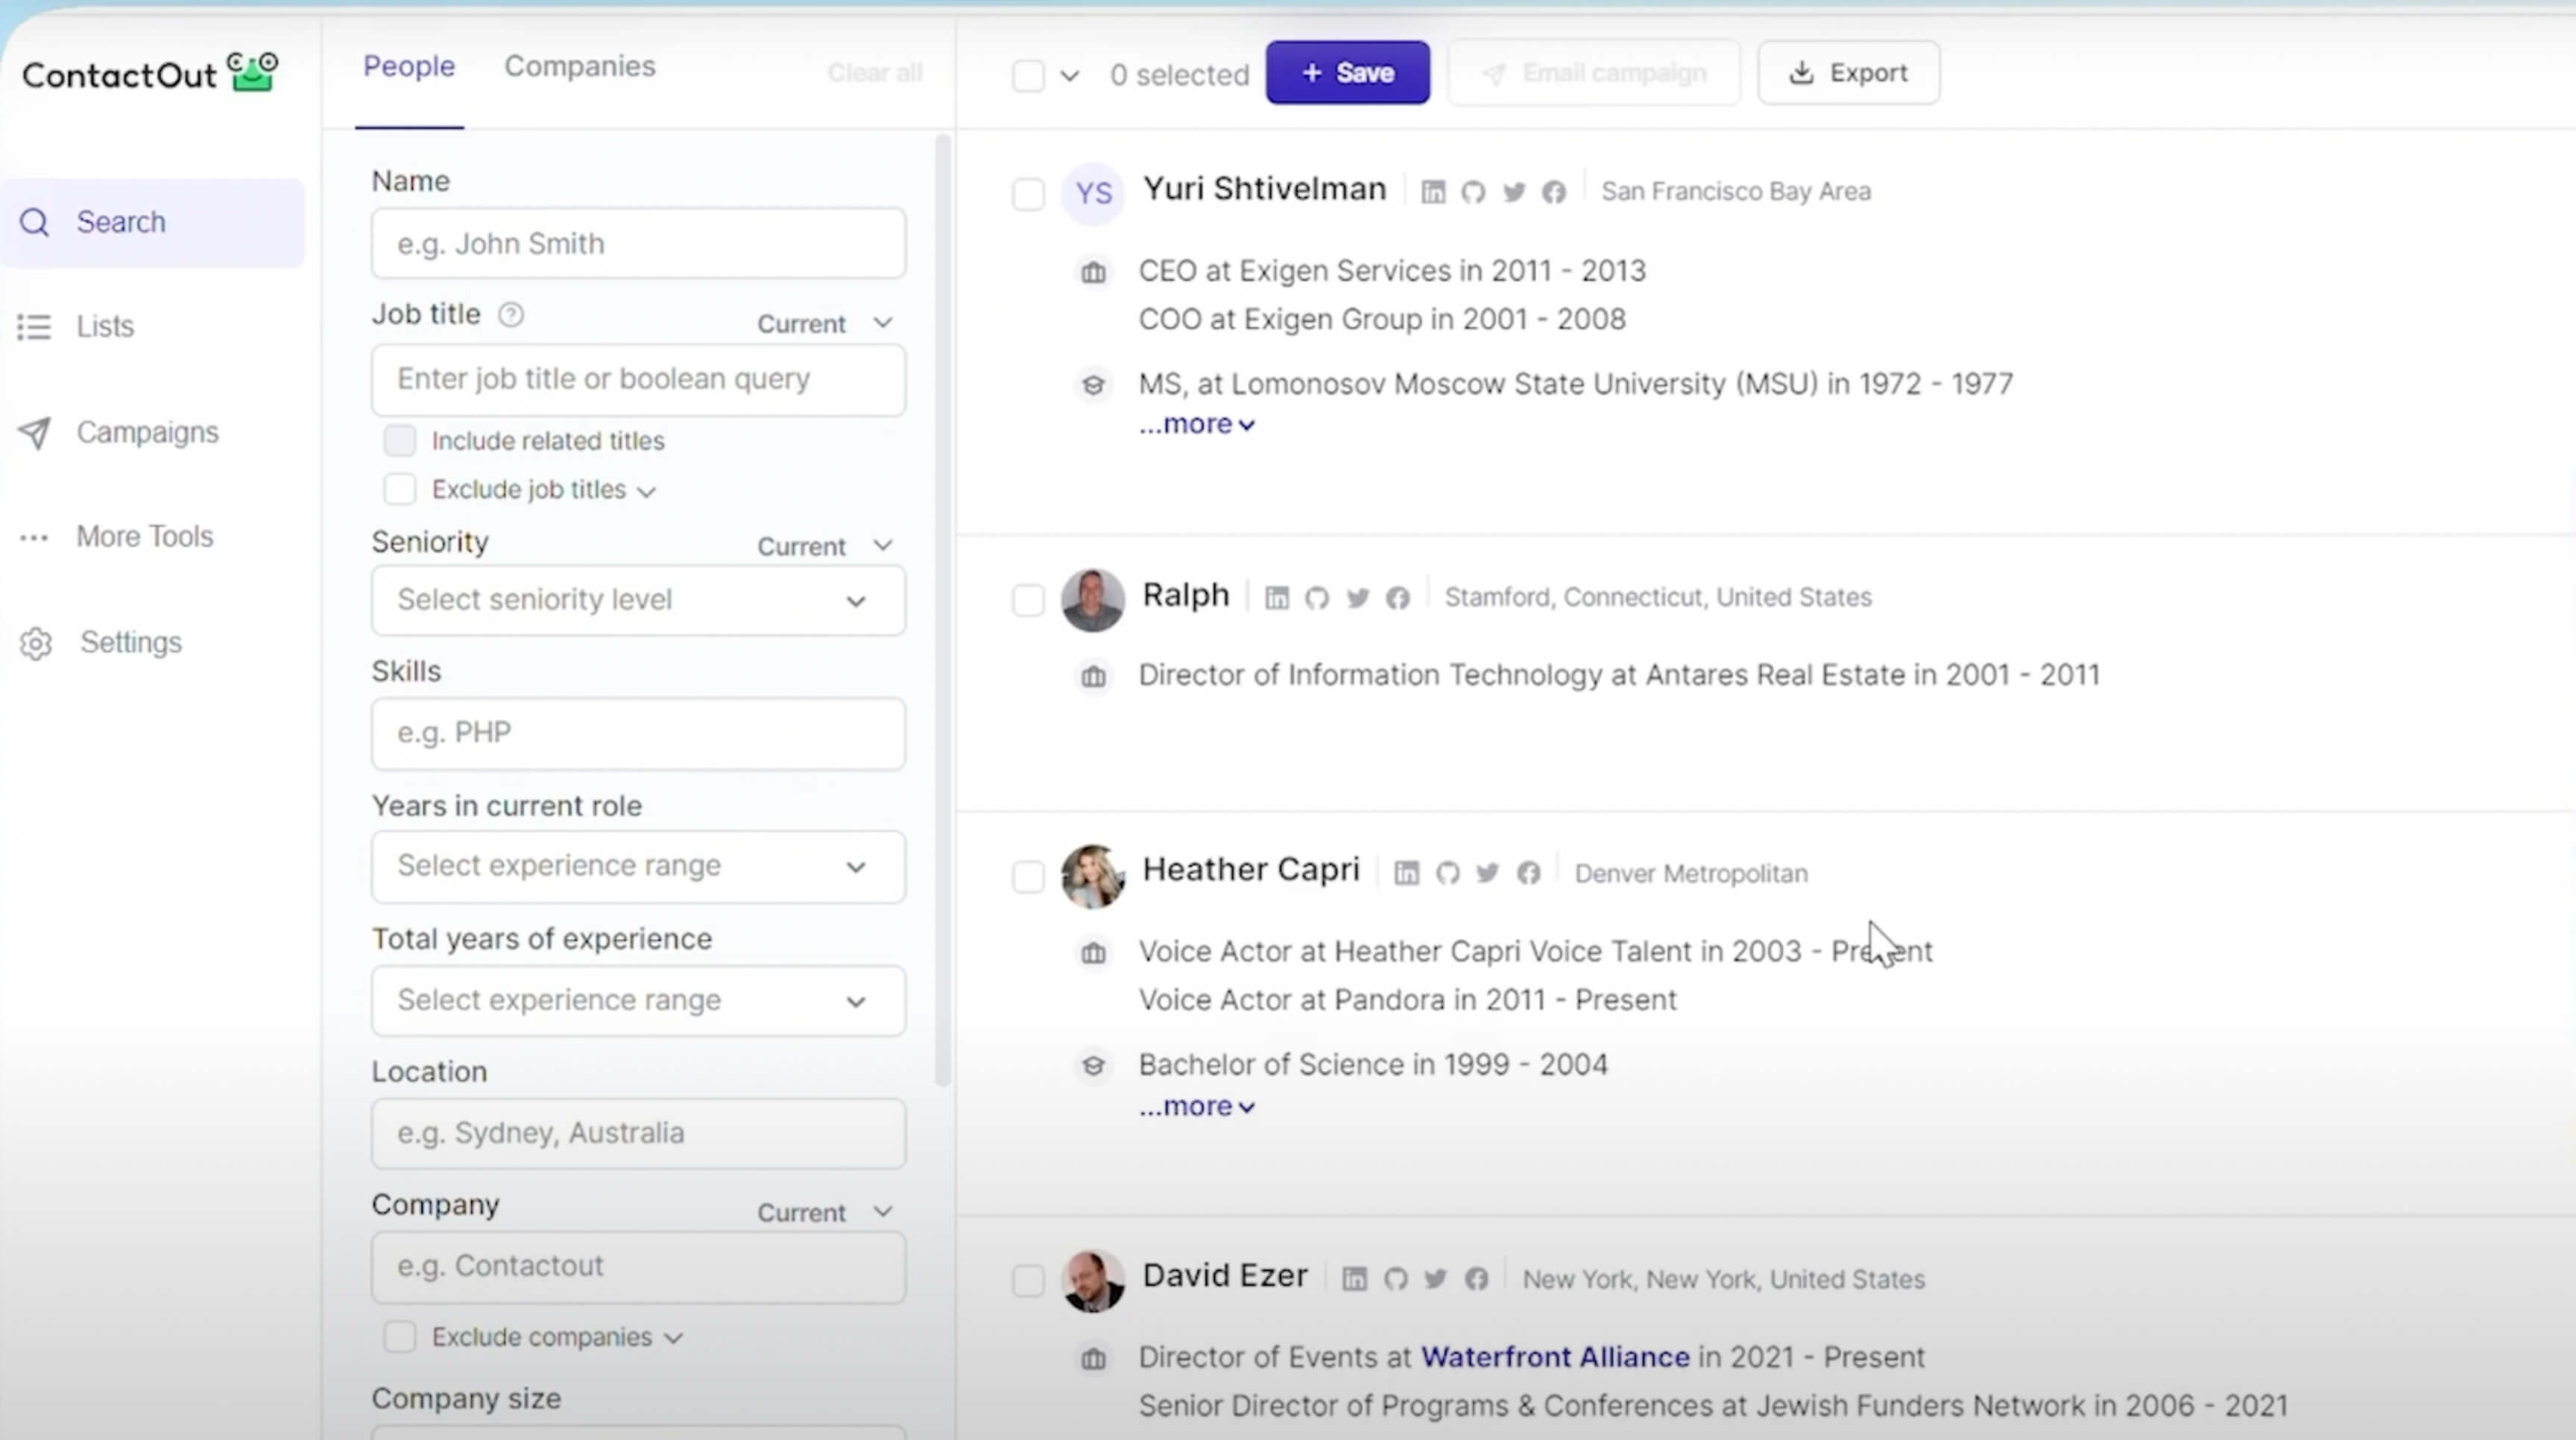Click the Job title help question icon
This screenshot has width=2576, height=1440.
point(510,315)
